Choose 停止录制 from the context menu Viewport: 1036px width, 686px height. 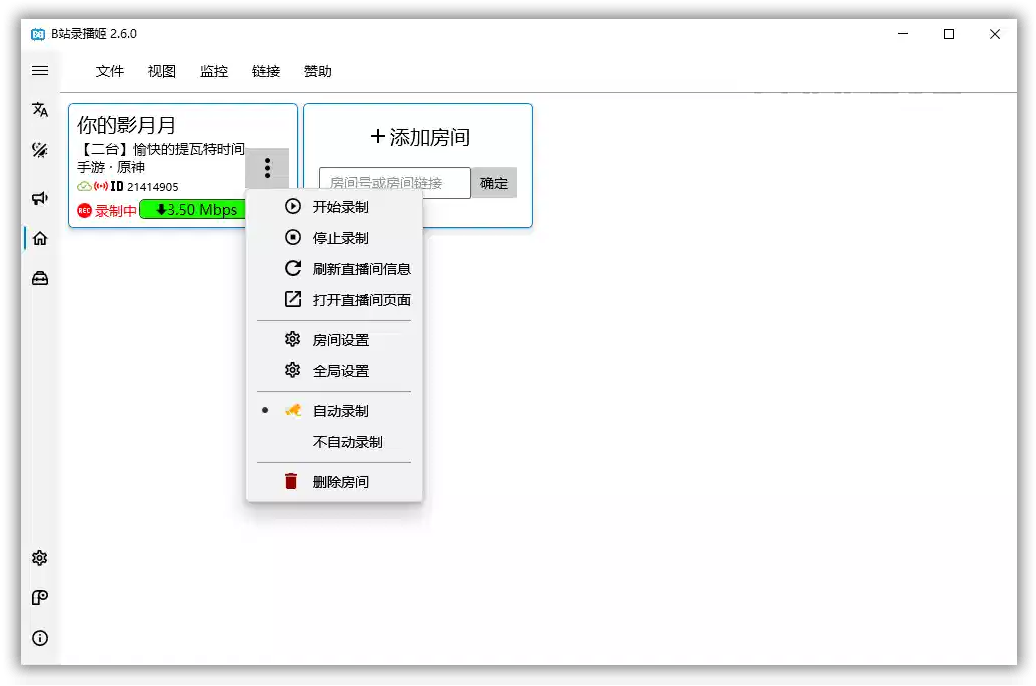click(x=340, y=237)
